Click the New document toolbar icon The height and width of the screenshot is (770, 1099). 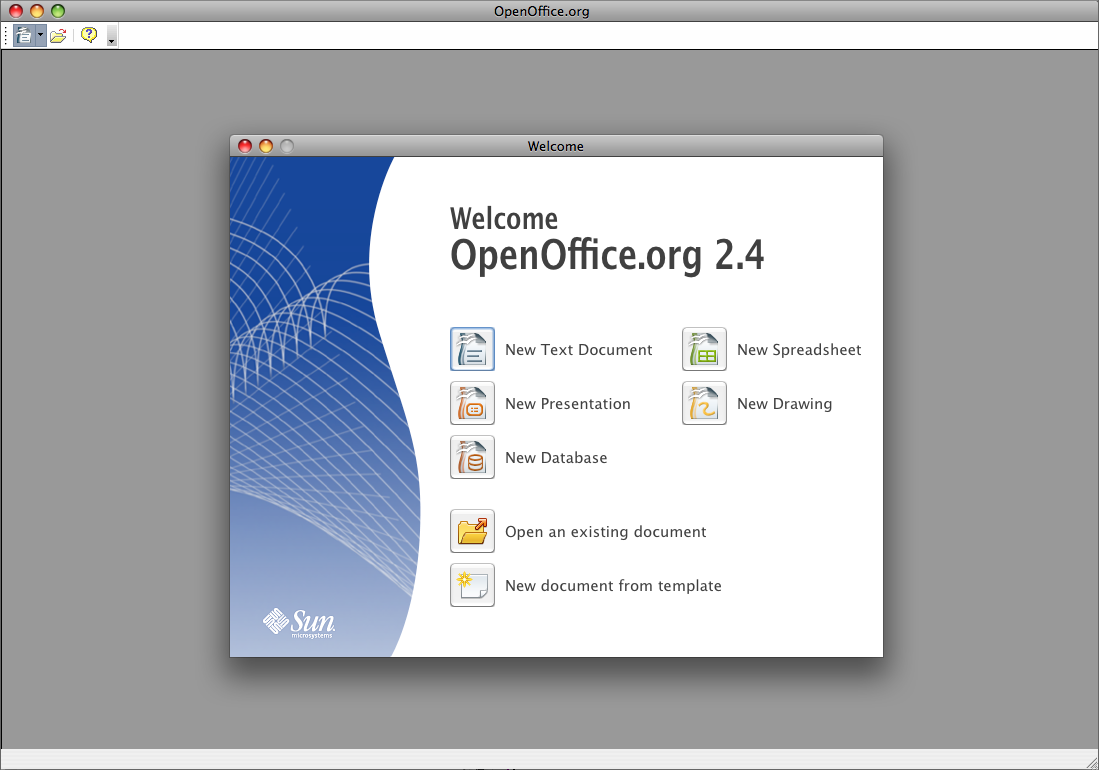click(x=24, y=36)
